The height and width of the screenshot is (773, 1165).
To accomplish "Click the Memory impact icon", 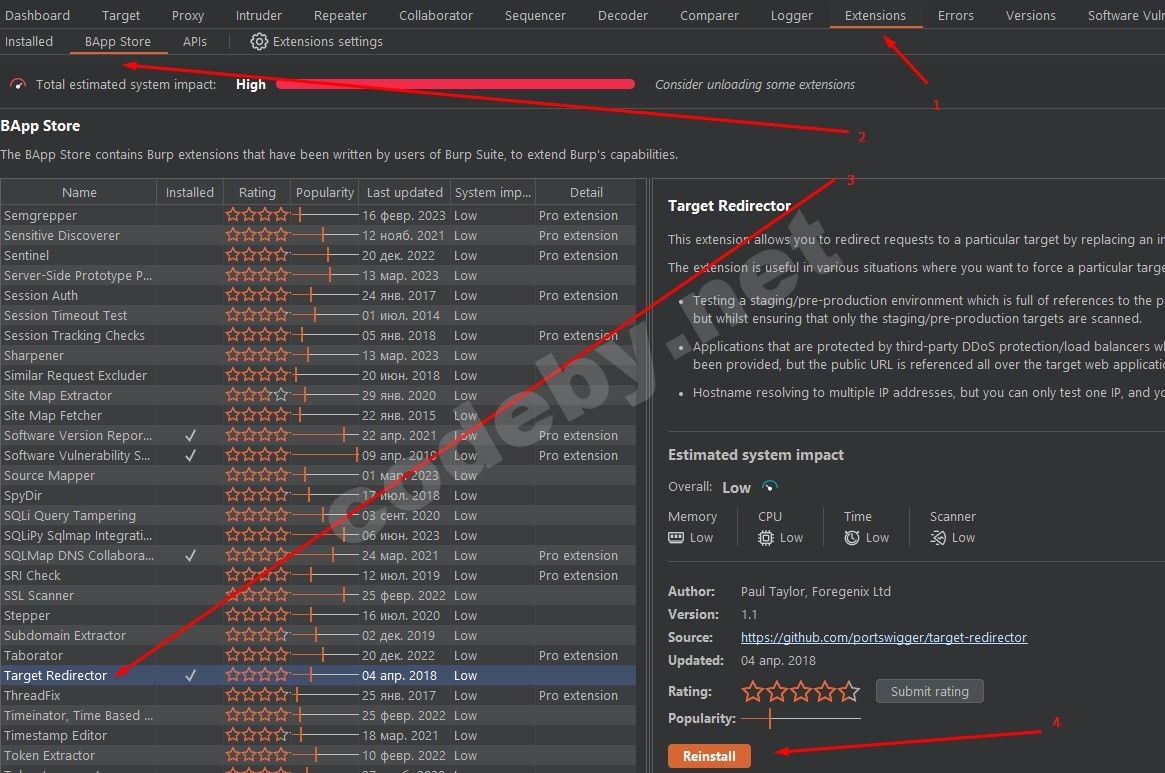I will (679, 537).
